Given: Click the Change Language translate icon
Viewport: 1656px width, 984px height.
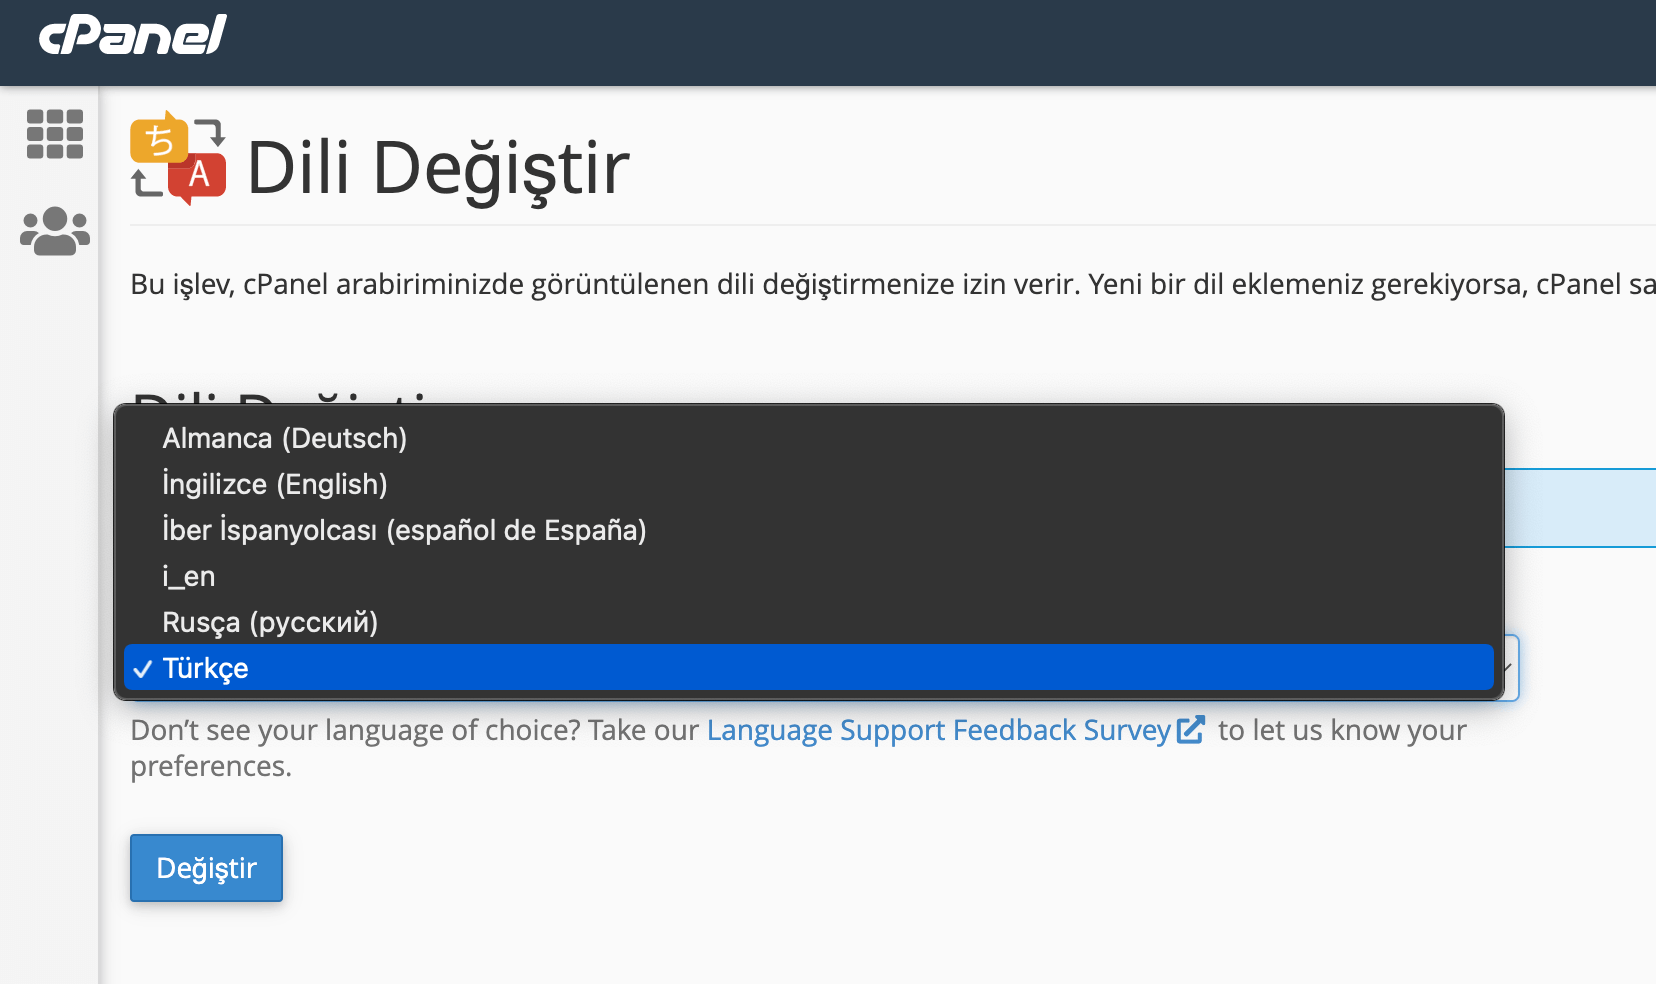Looking at the screenshot, I should [178, 159].
